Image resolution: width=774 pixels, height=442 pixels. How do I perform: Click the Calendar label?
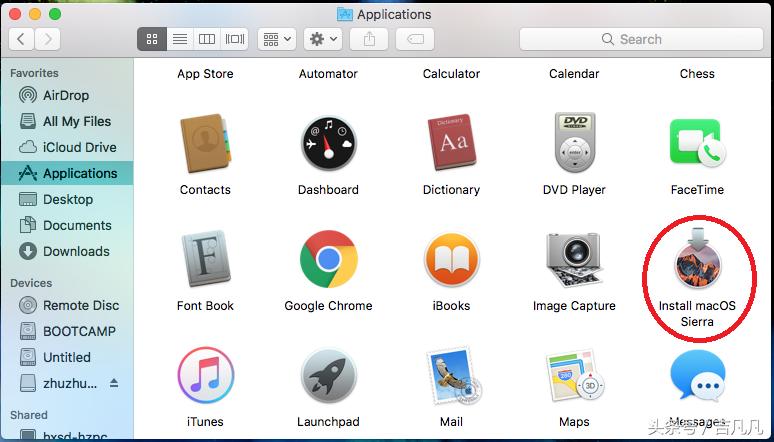(574, 74)
